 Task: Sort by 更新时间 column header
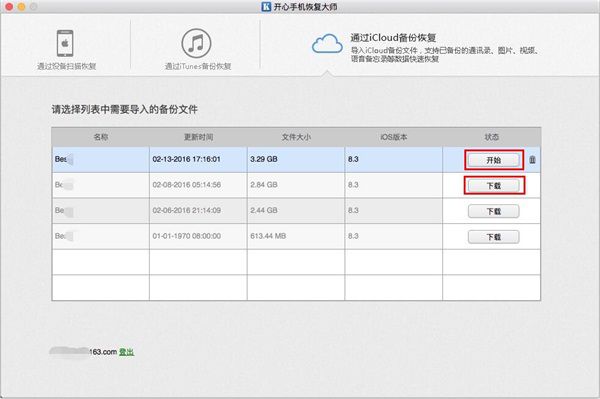[x=198, y=137]
